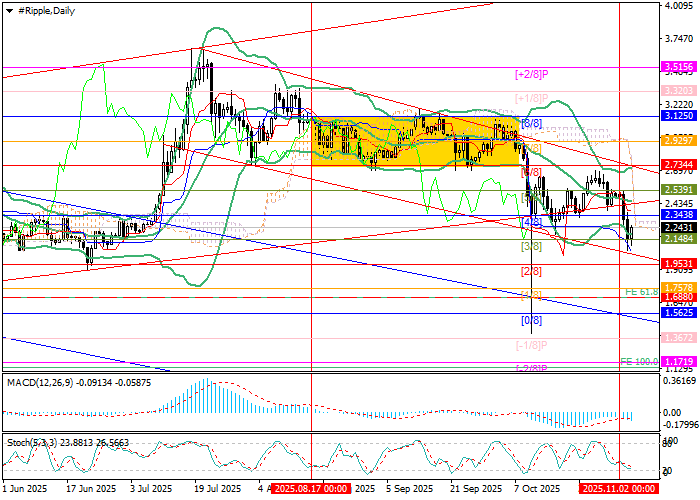Click the 4.0095 top price scale value
Viewport: 700px width, 500px height.
pyautogui.click(x=679, y=6)
